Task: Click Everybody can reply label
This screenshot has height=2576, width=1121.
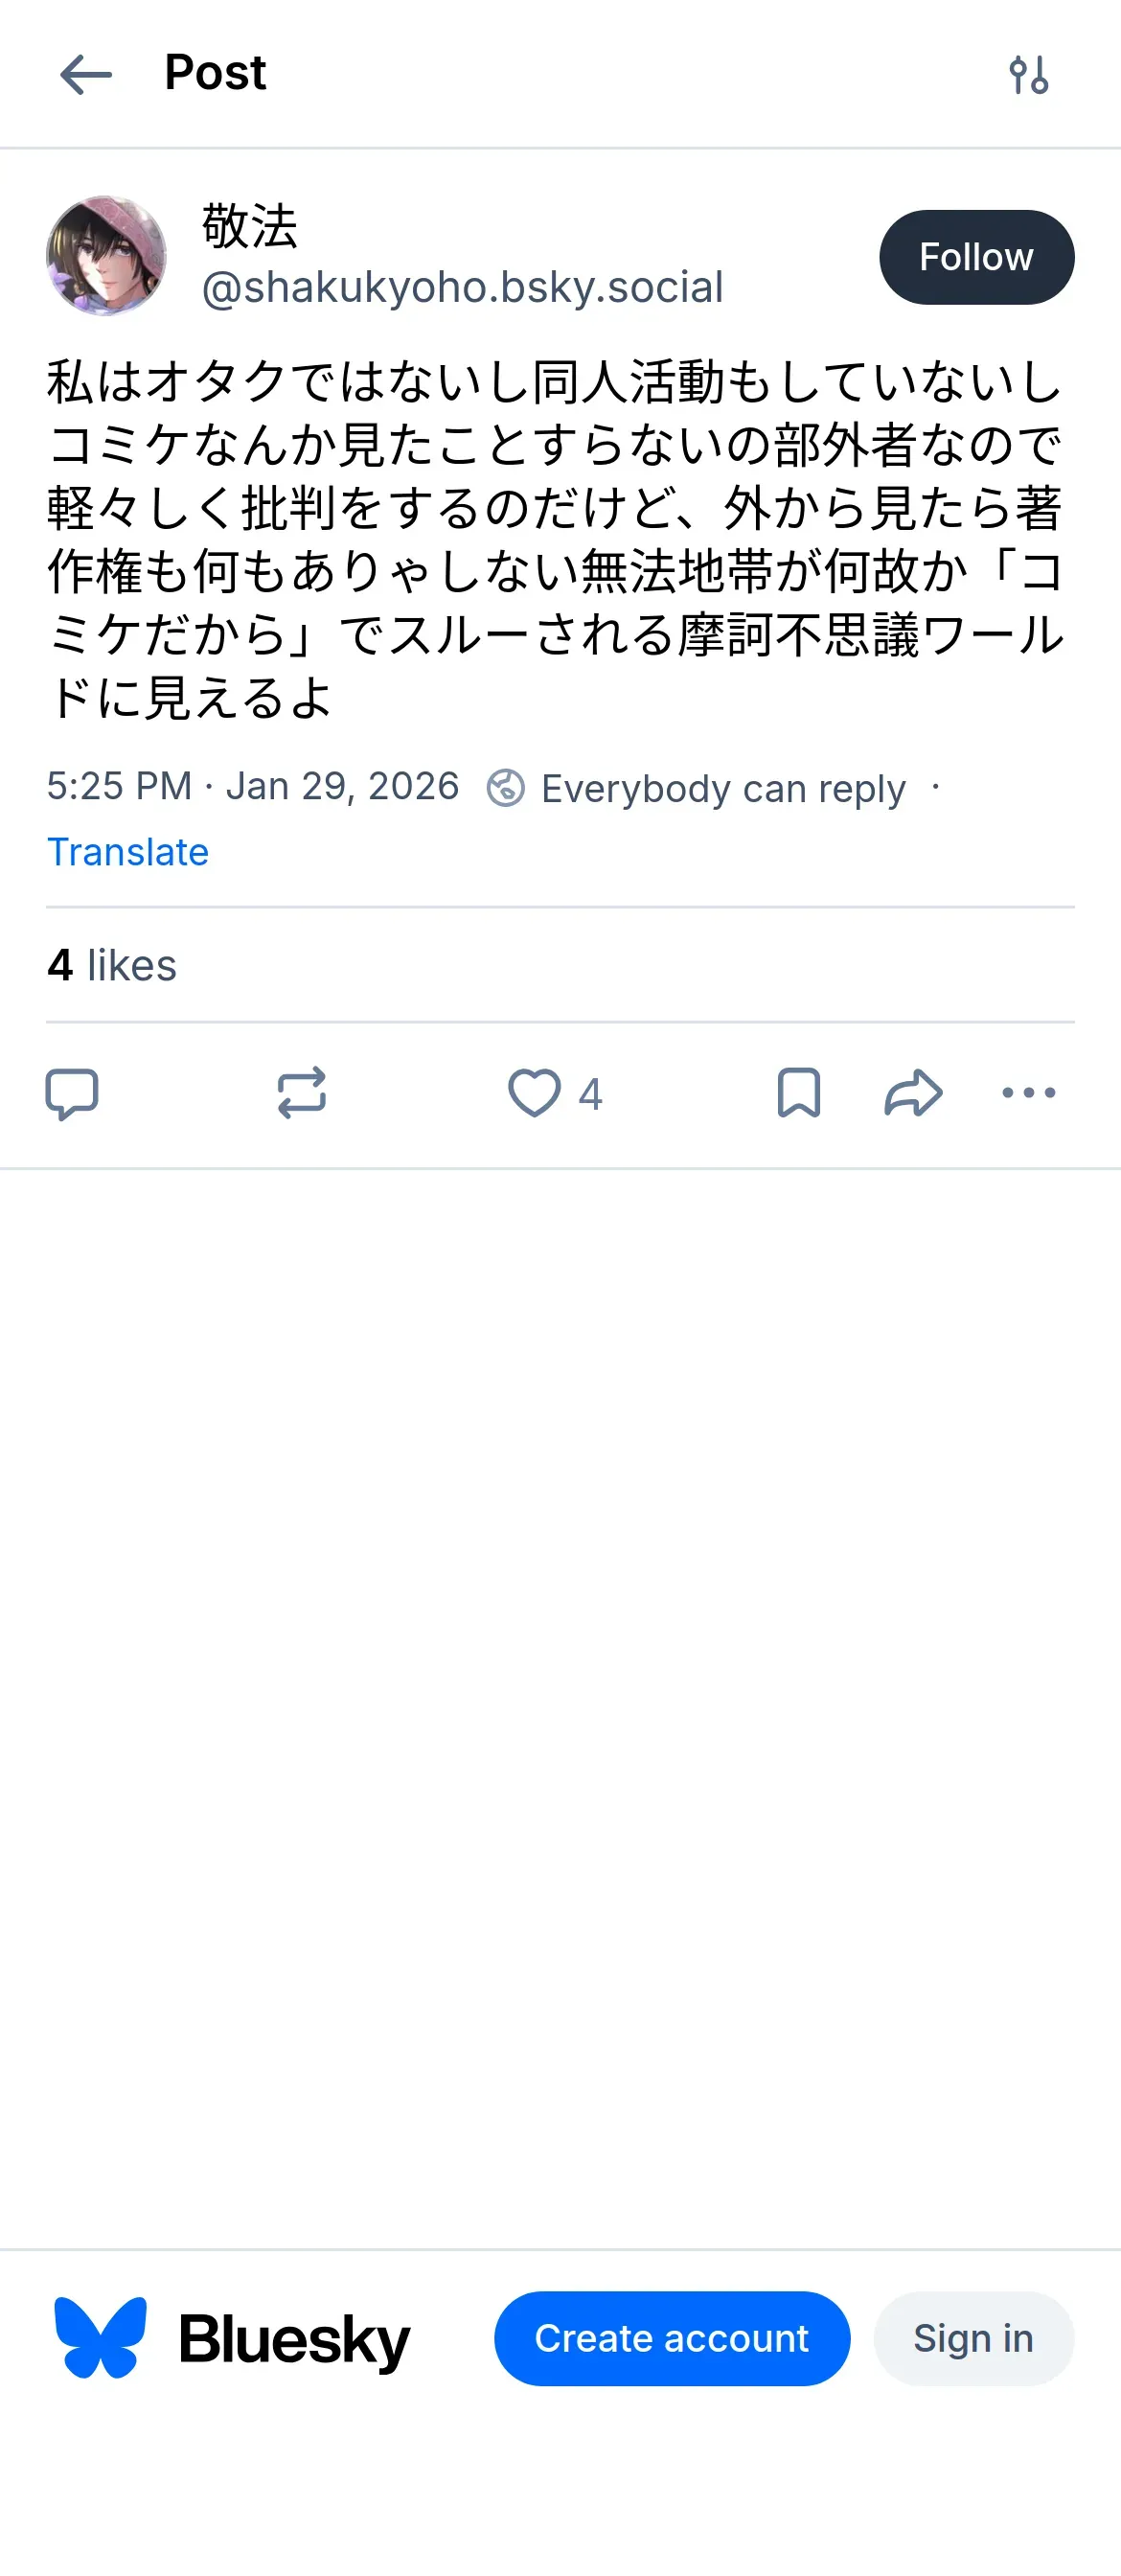Action: click(723, 789)
